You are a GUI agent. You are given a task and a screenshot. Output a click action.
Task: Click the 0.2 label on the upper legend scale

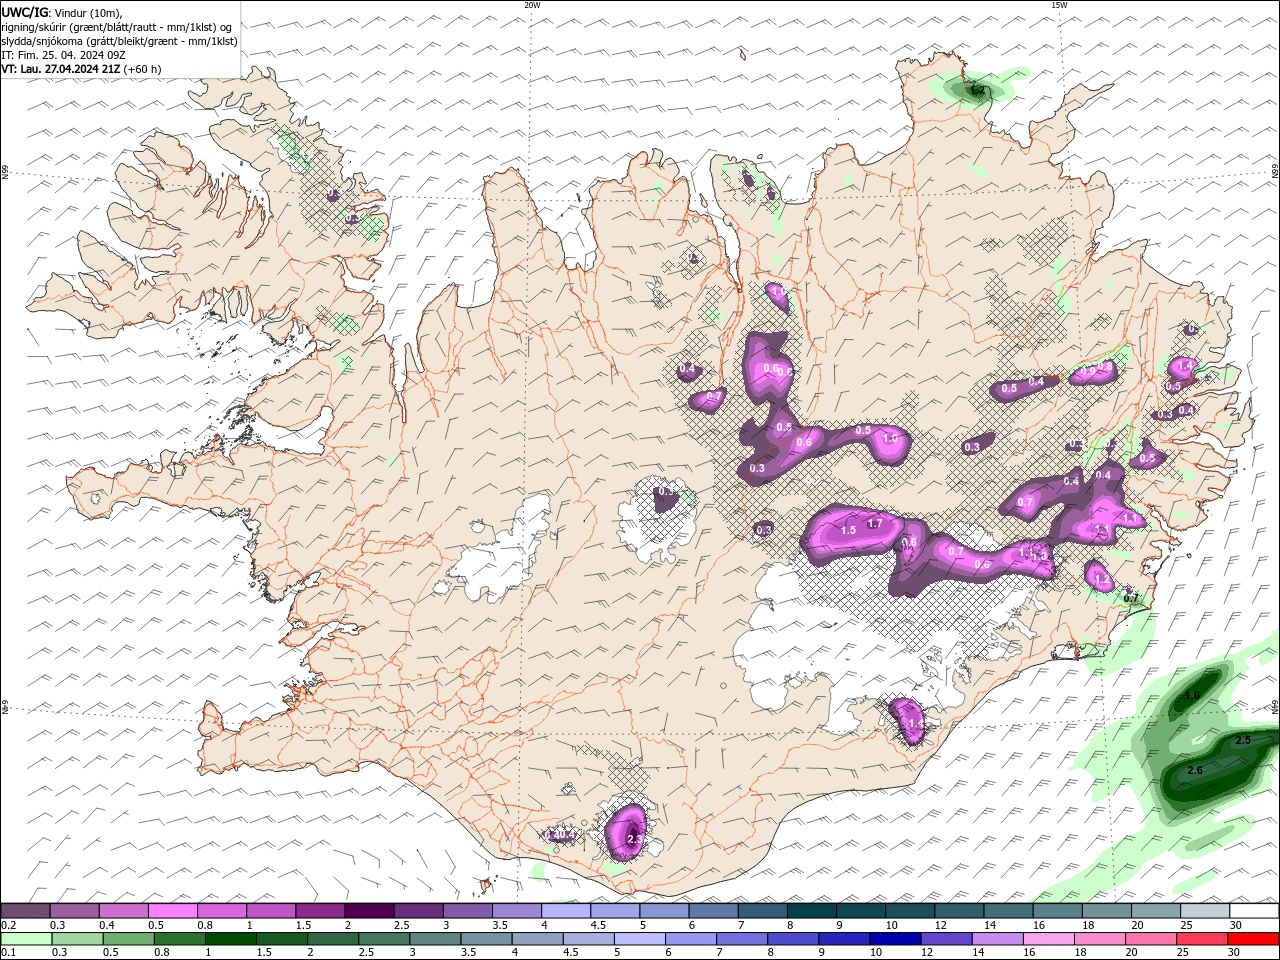(10, 925)
